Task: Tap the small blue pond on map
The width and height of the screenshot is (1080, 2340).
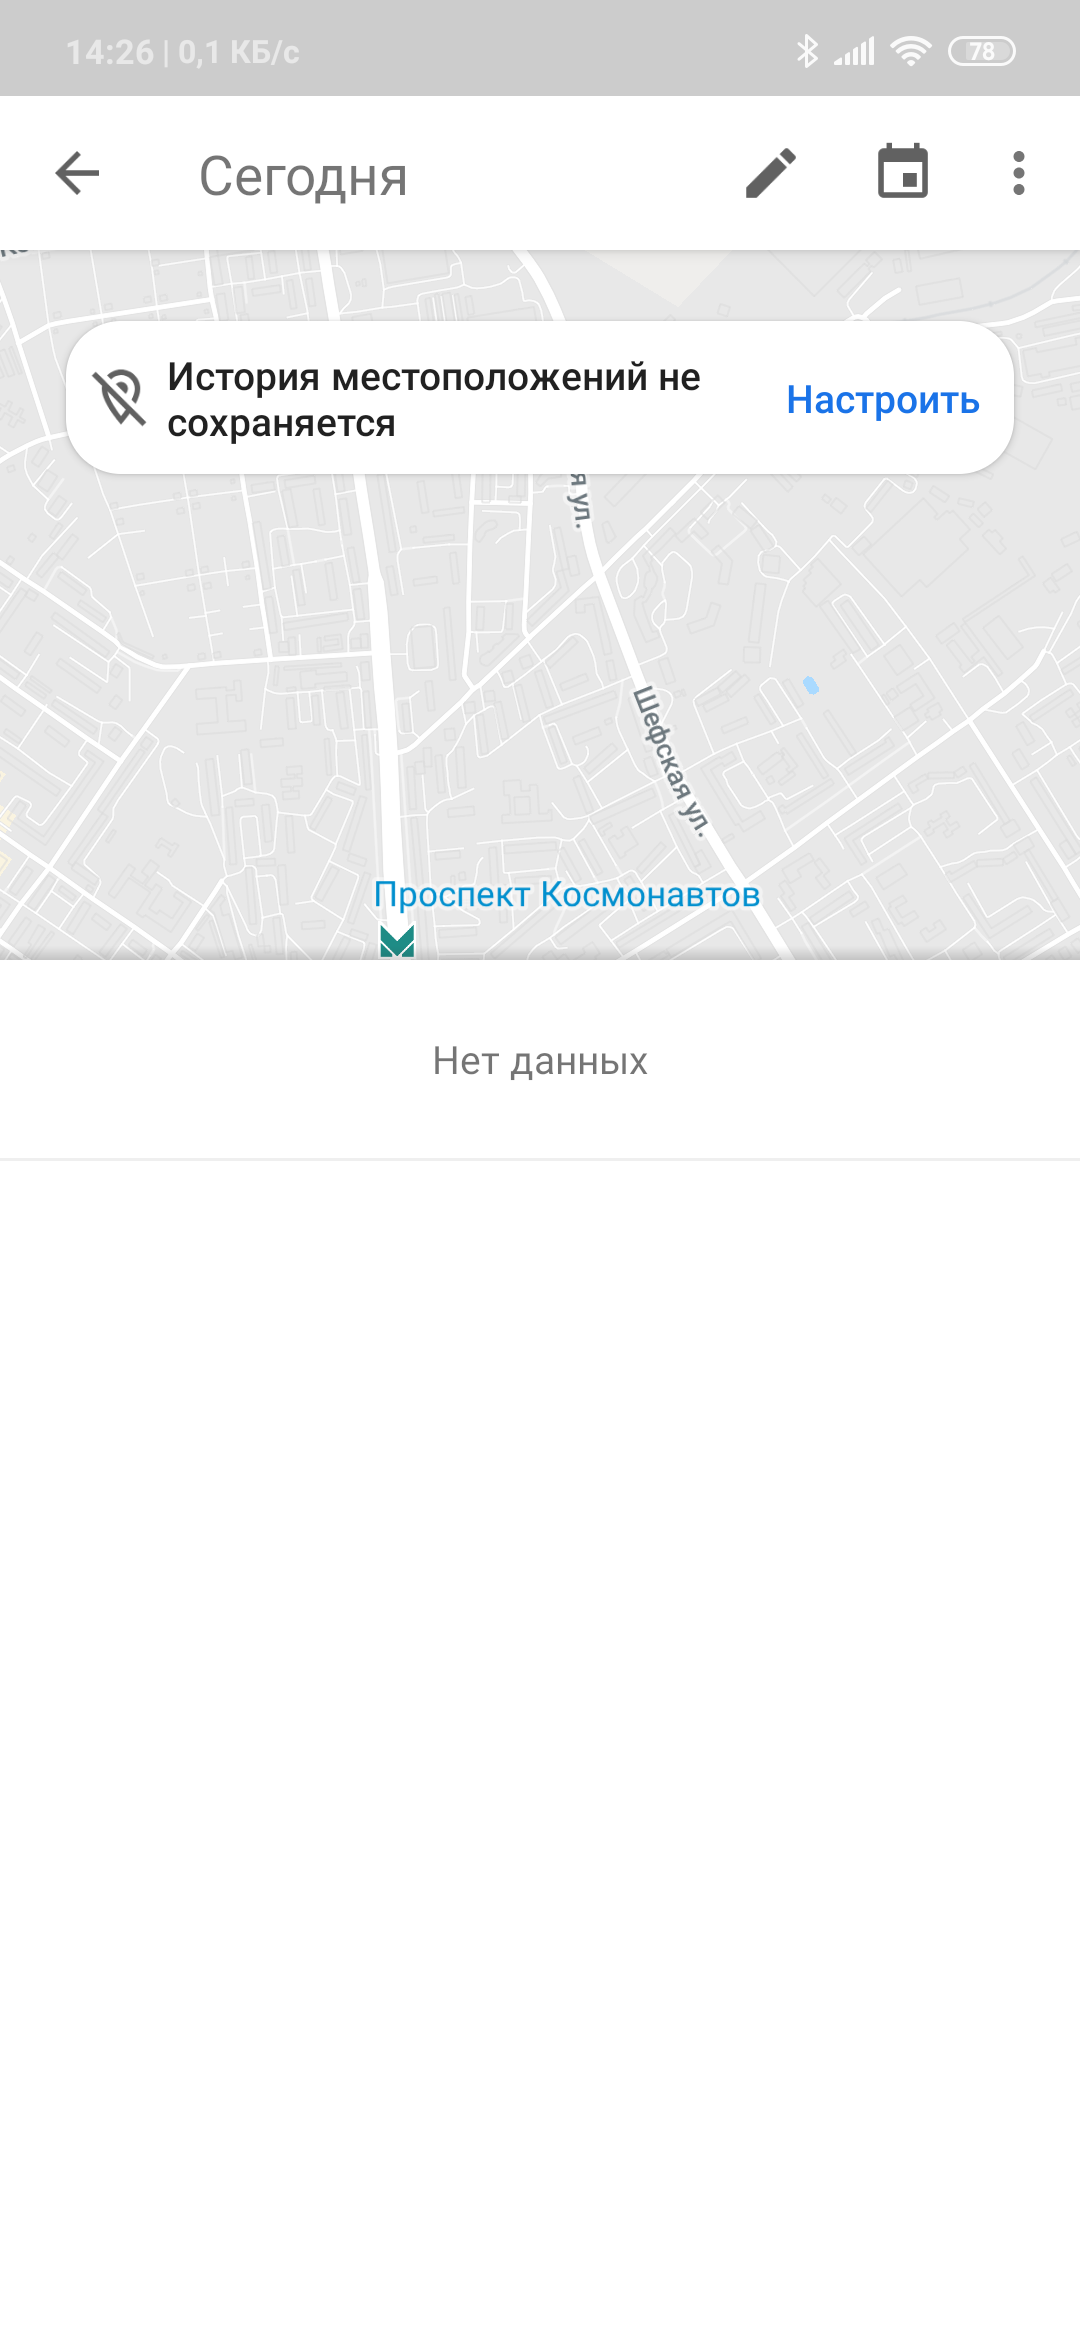Action: click(x=811, y=685)
